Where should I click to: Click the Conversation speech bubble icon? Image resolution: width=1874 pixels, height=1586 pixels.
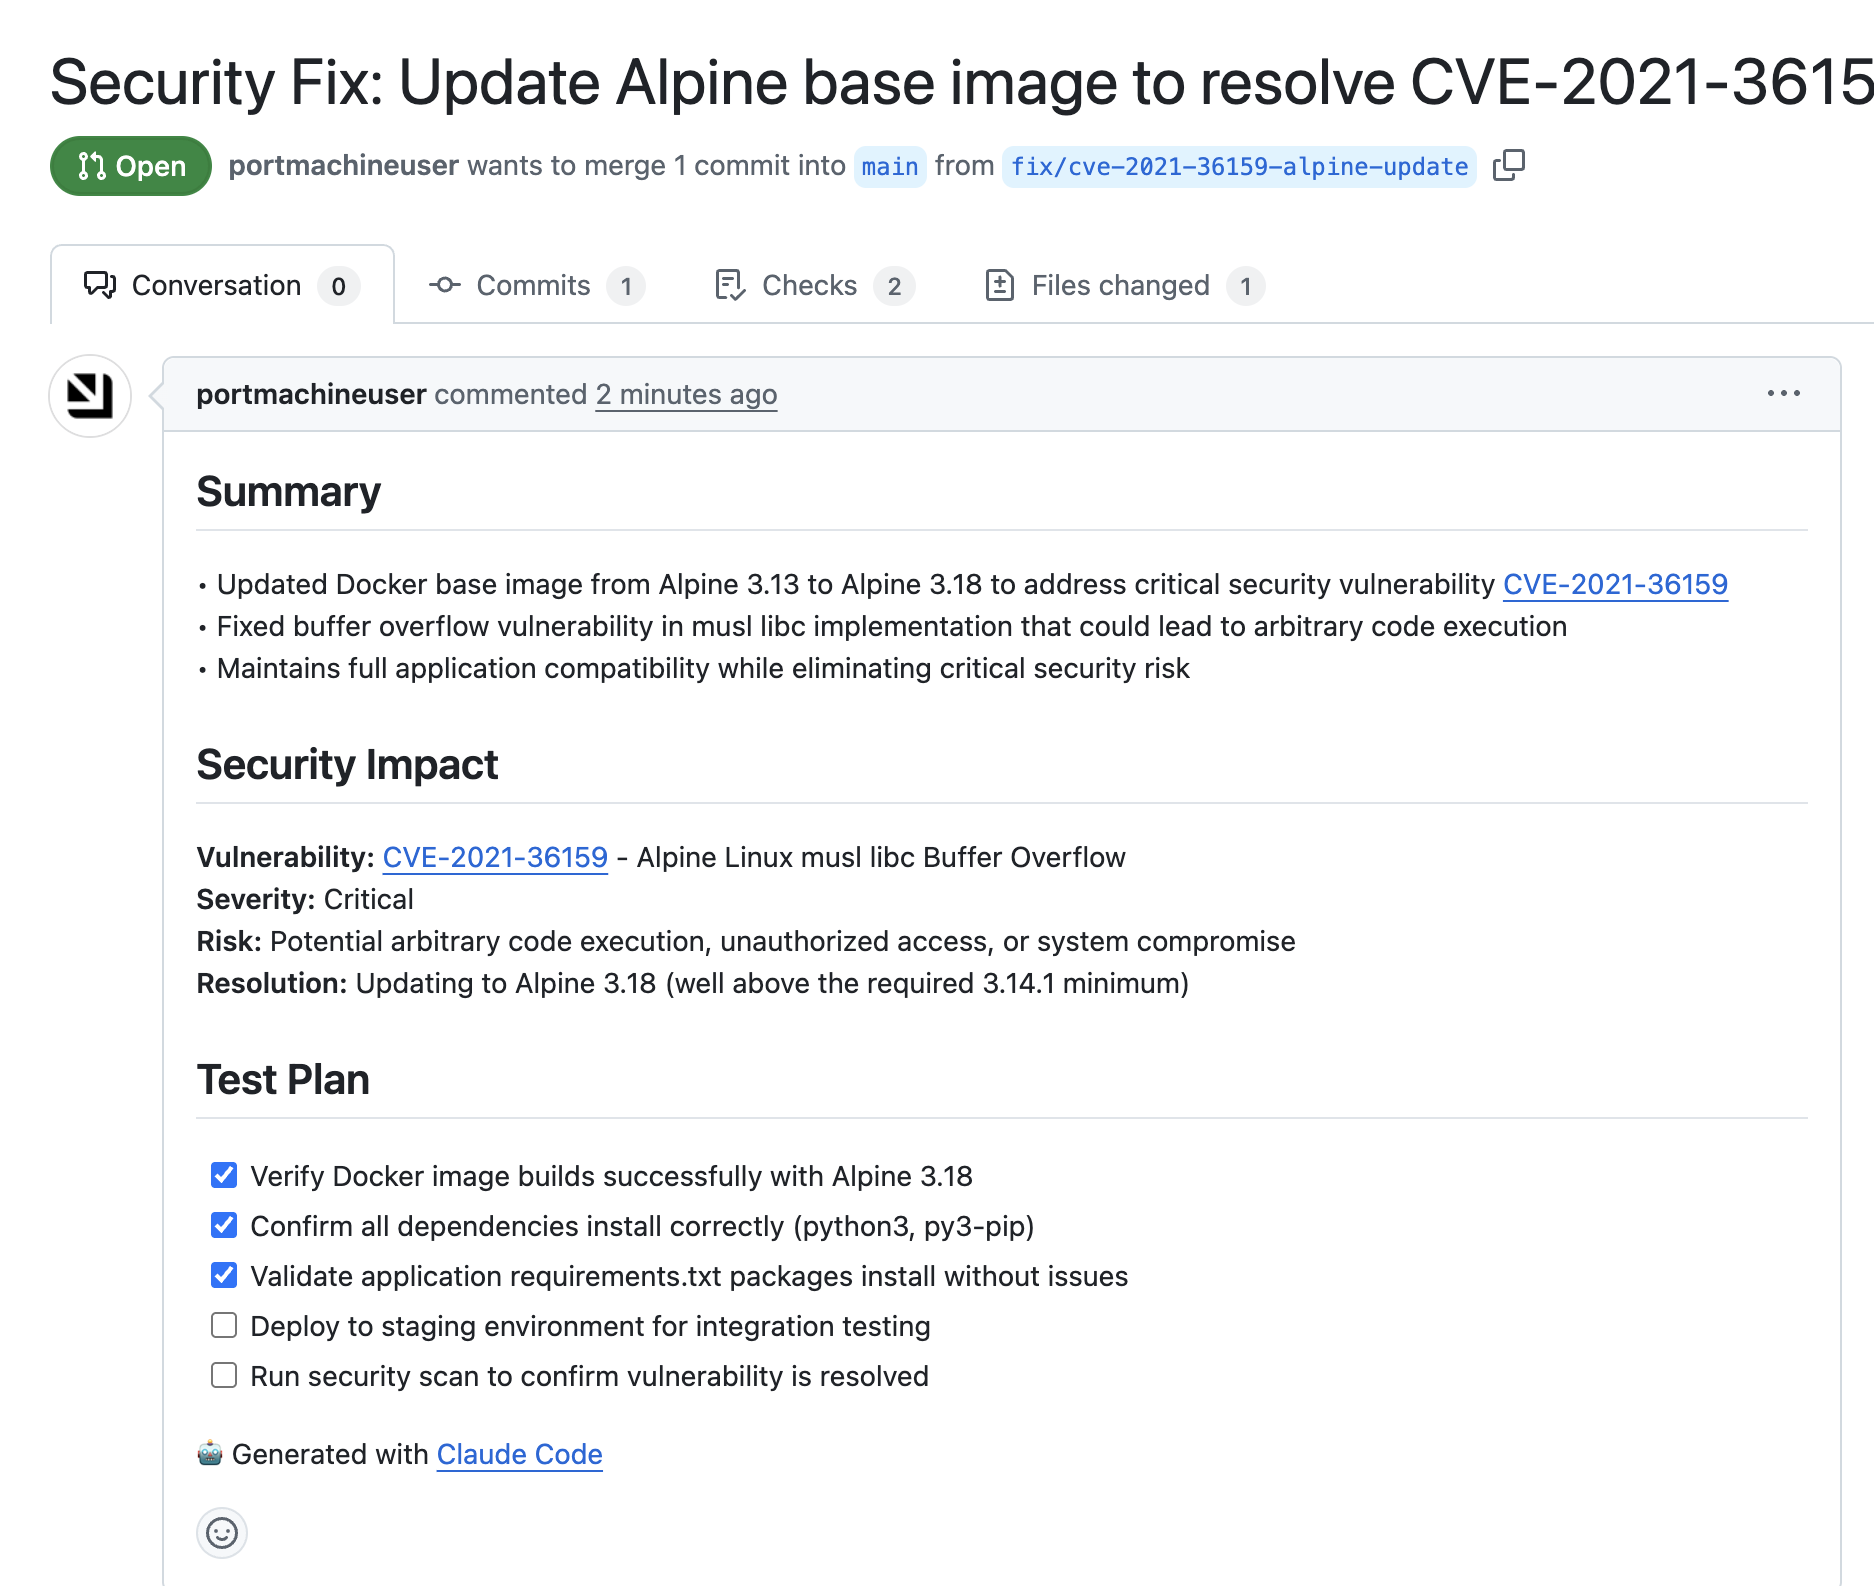[x=100, y=285]
